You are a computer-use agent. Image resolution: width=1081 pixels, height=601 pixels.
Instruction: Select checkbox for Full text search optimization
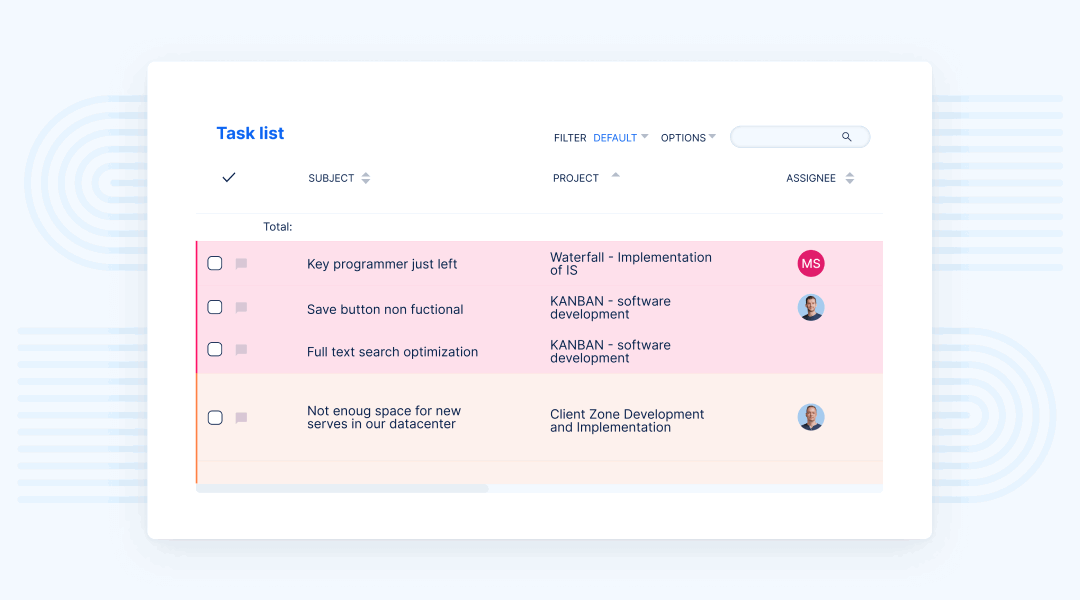coord(215,350)
